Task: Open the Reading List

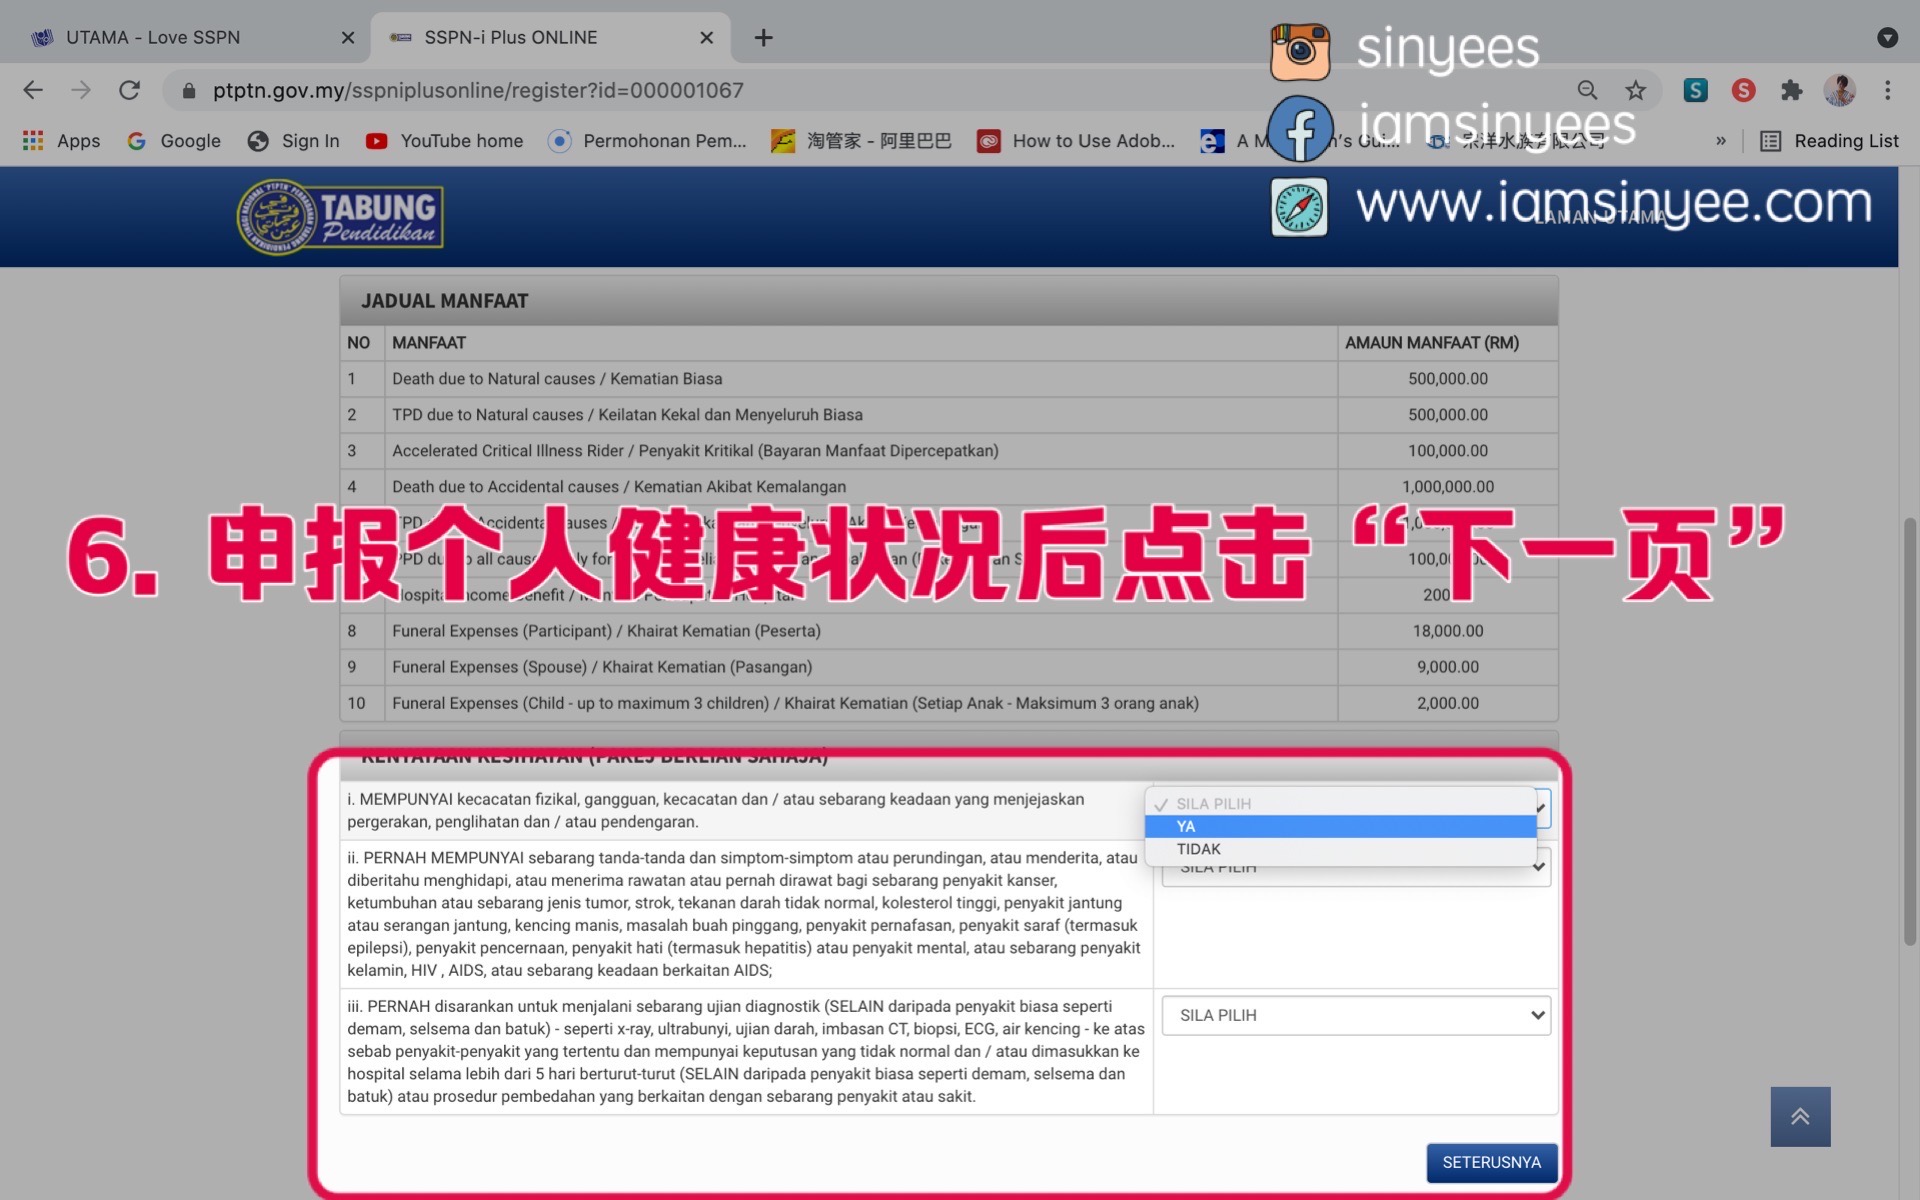Action: point(1828,141)
